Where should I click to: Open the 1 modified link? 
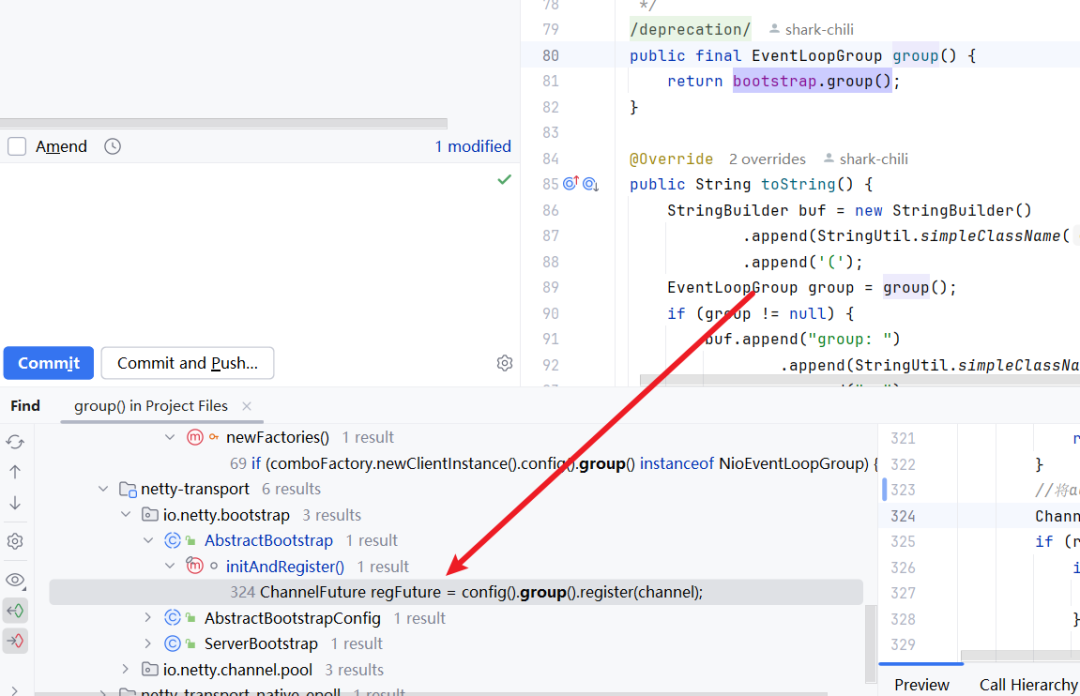(x=472, y=146)
